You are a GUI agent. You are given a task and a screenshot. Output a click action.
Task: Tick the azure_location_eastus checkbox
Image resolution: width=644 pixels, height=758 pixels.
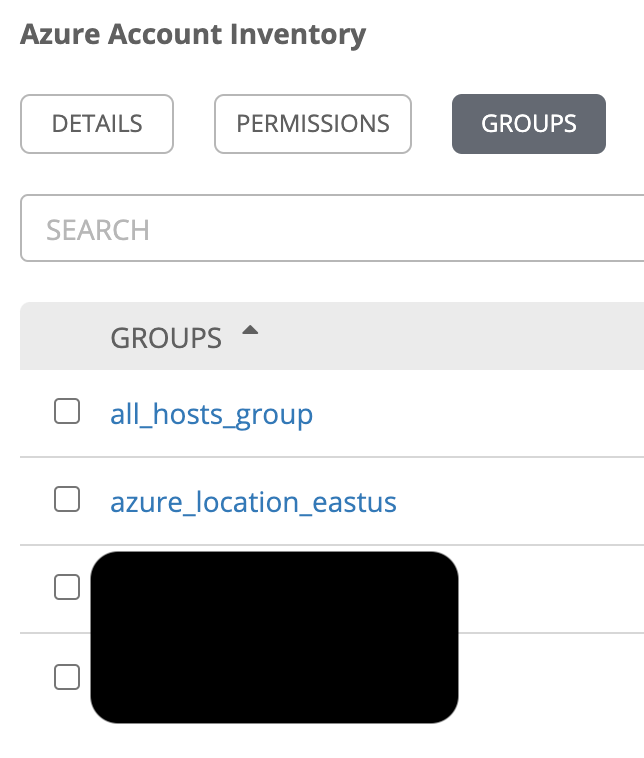pyautogui.click(x=67, y=500)
